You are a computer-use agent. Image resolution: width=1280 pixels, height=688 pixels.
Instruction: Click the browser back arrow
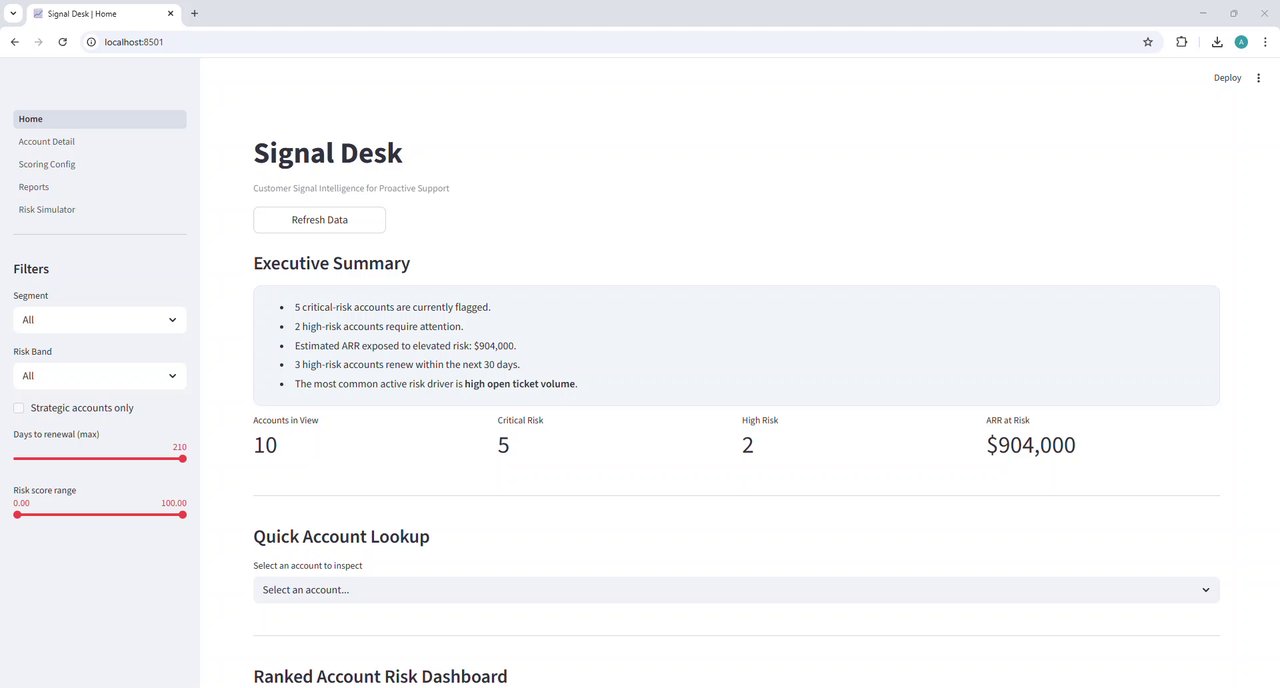[x=15, y=42]
